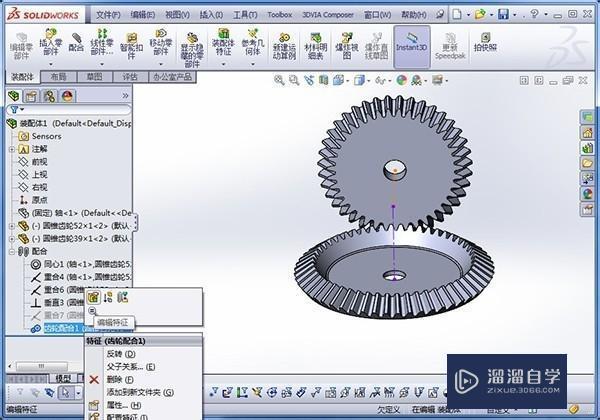Click the Open file folder icon

click(x=480, y=15)
